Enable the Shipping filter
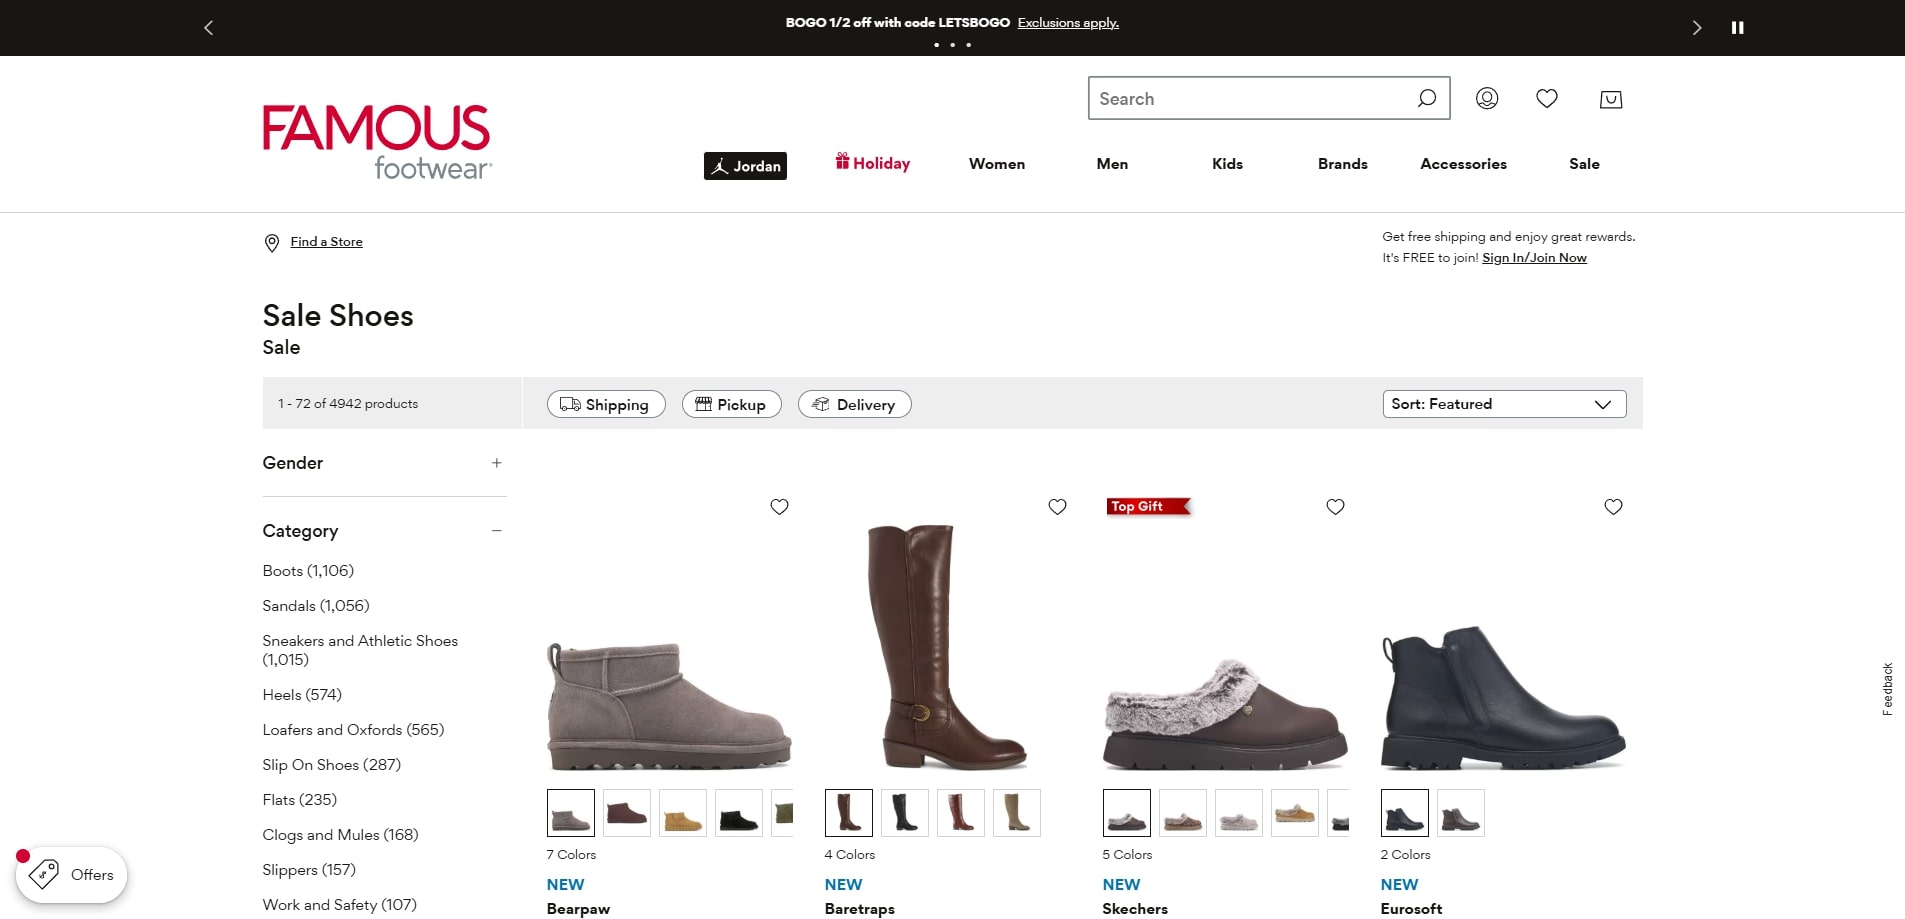Image resolution: width=1905 pixels, height=919 pixels. coord(605,404)
